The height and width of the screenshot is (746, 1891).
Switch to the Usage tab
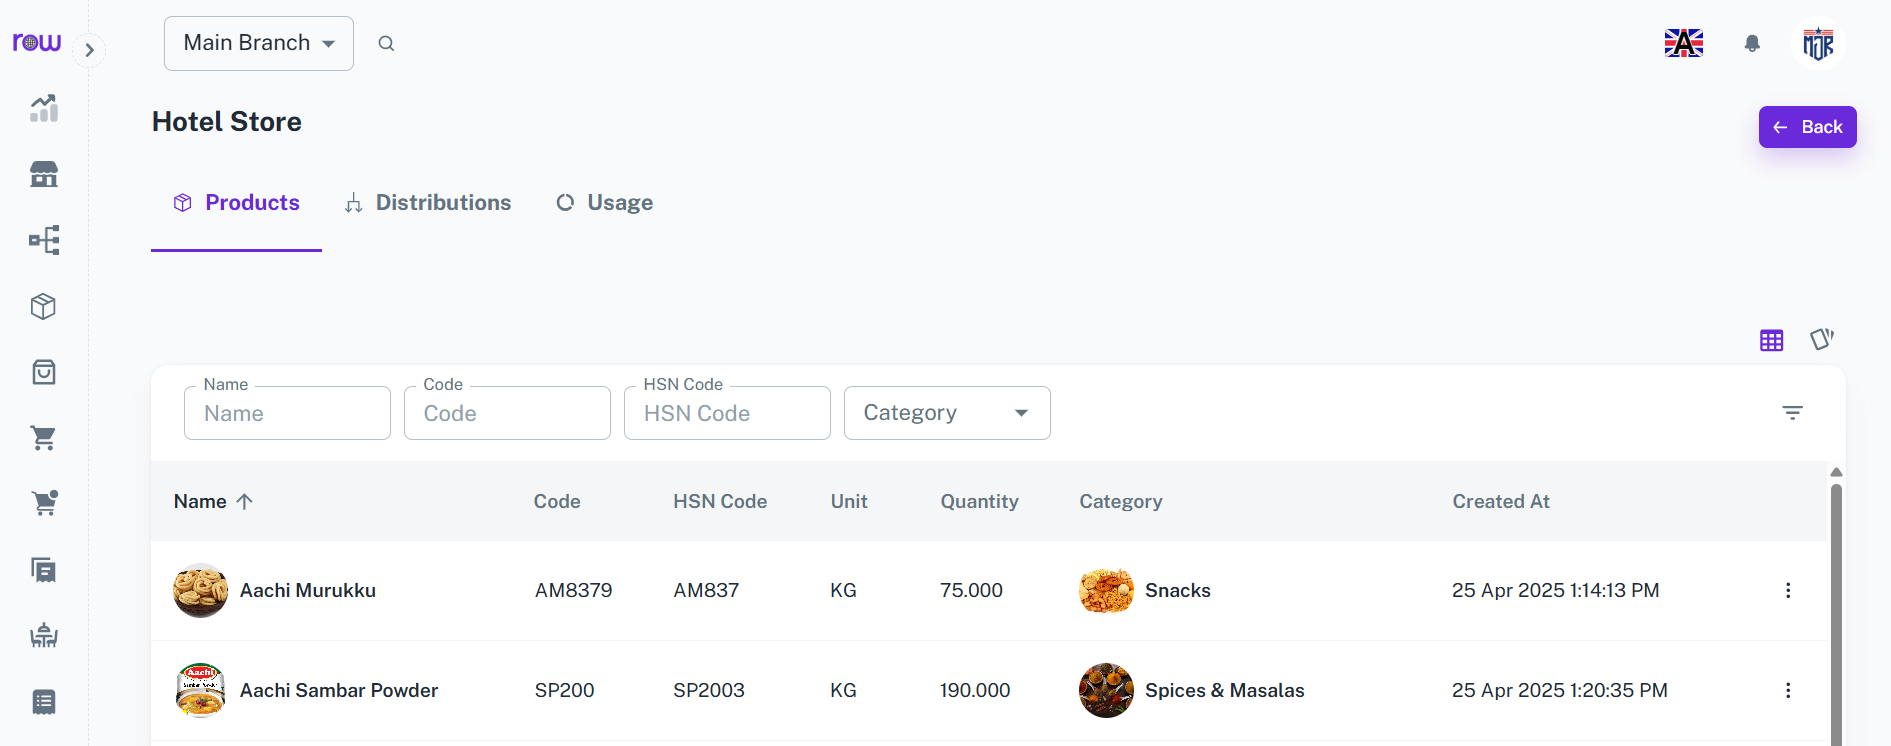pos(605,203)
